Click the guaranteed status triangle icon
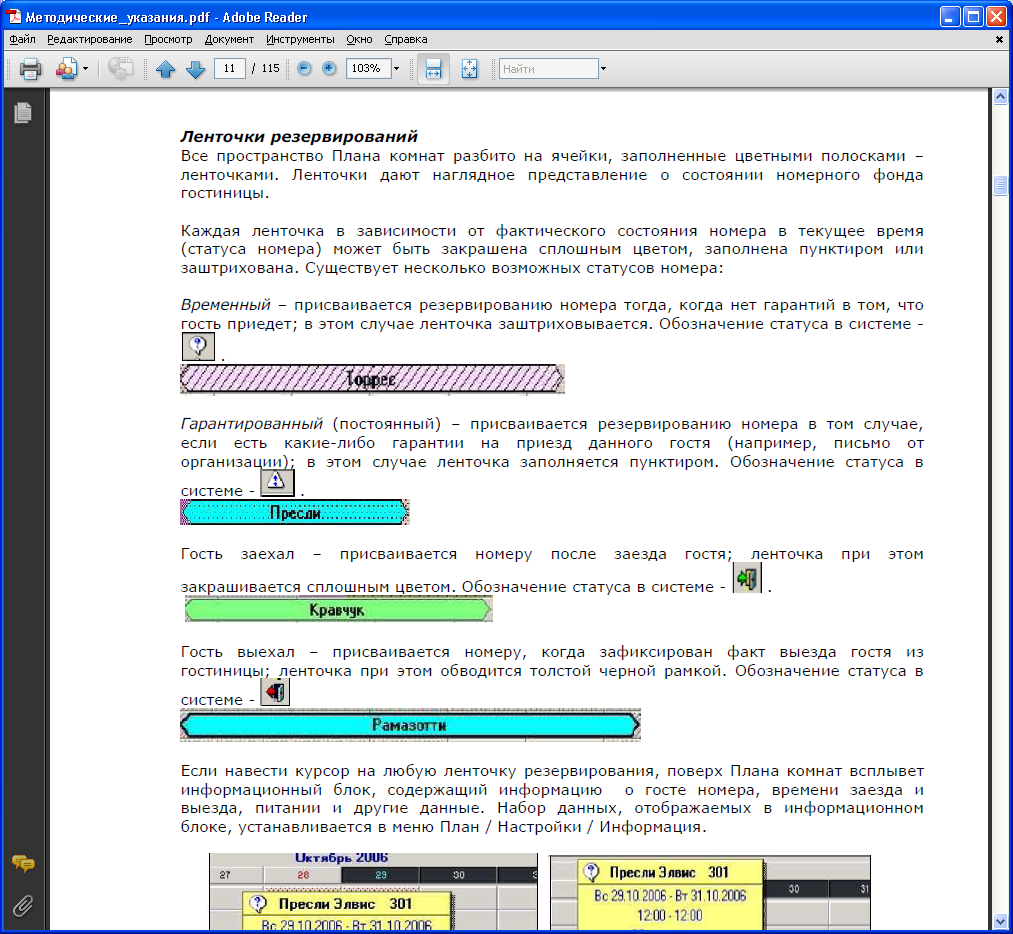1013x934 pixels. 277,482
